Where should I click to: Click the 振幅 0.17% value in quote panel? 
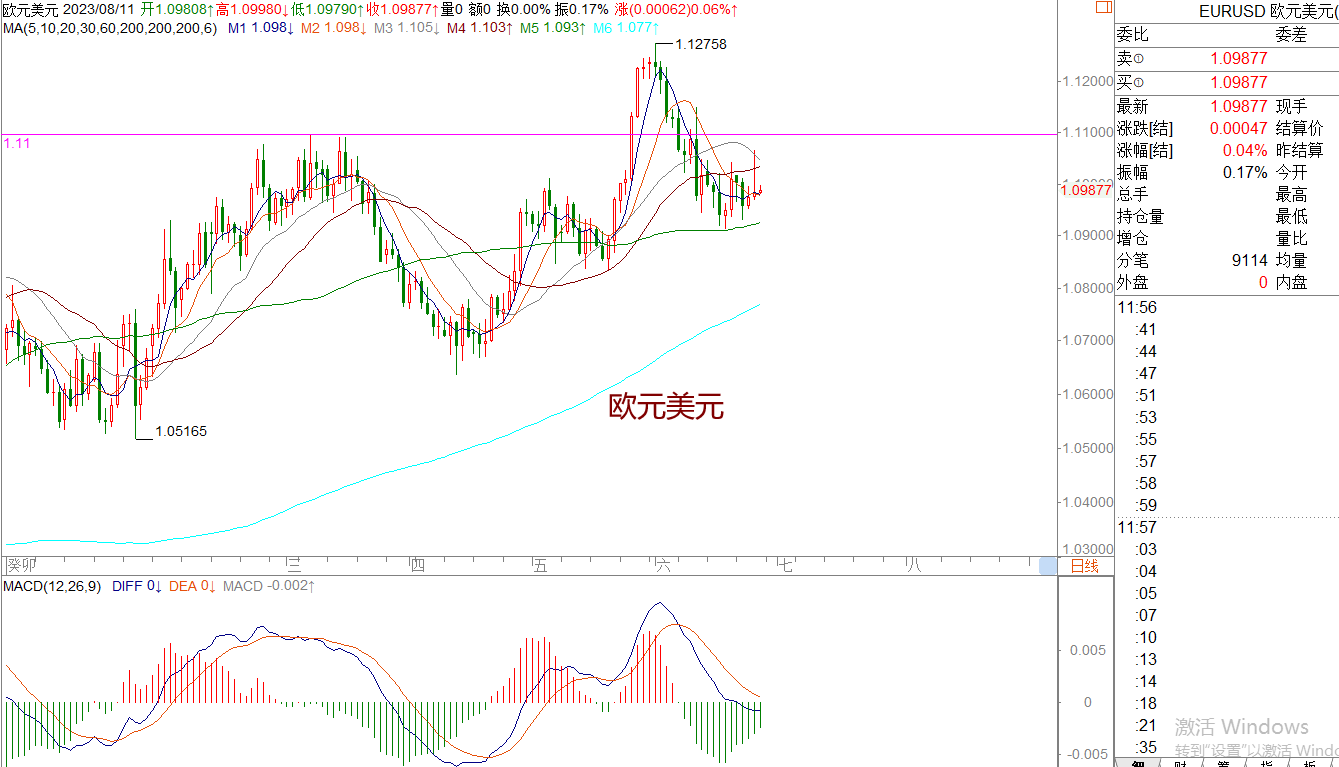coord(1246,173)
